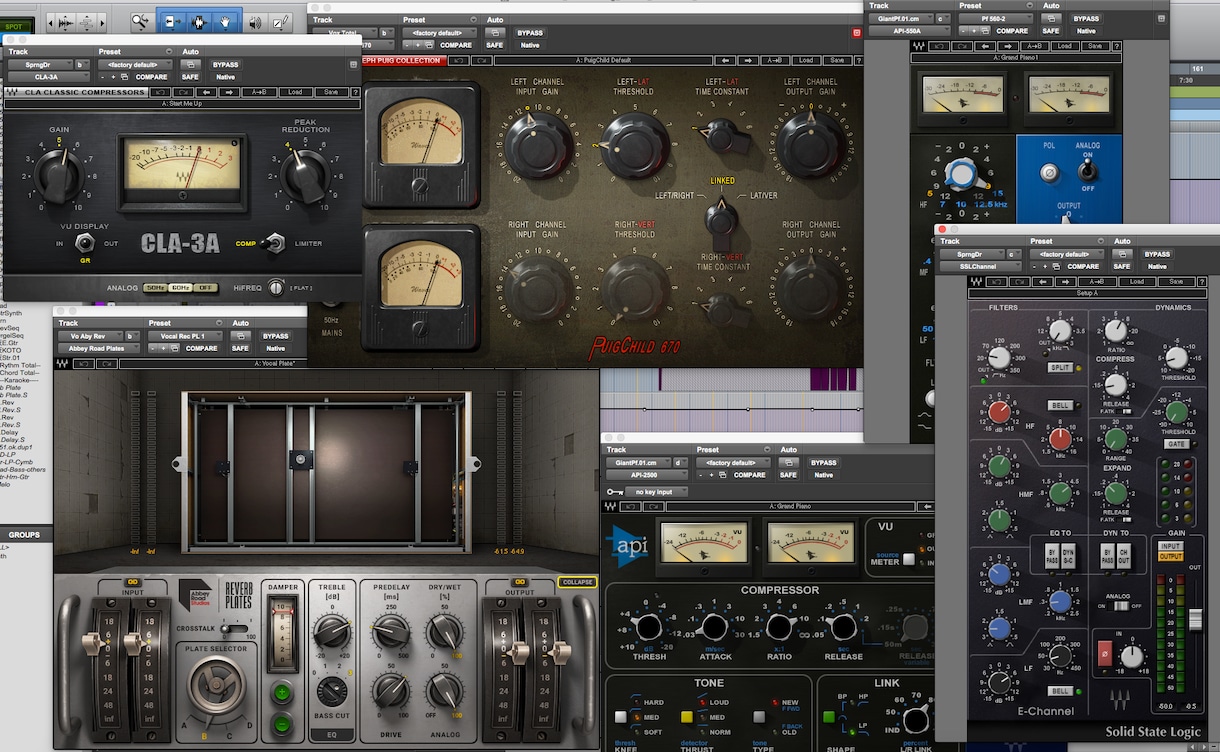
Task: Load previous preset arrow in CLA-3A
Action: (x=206, y=92)
